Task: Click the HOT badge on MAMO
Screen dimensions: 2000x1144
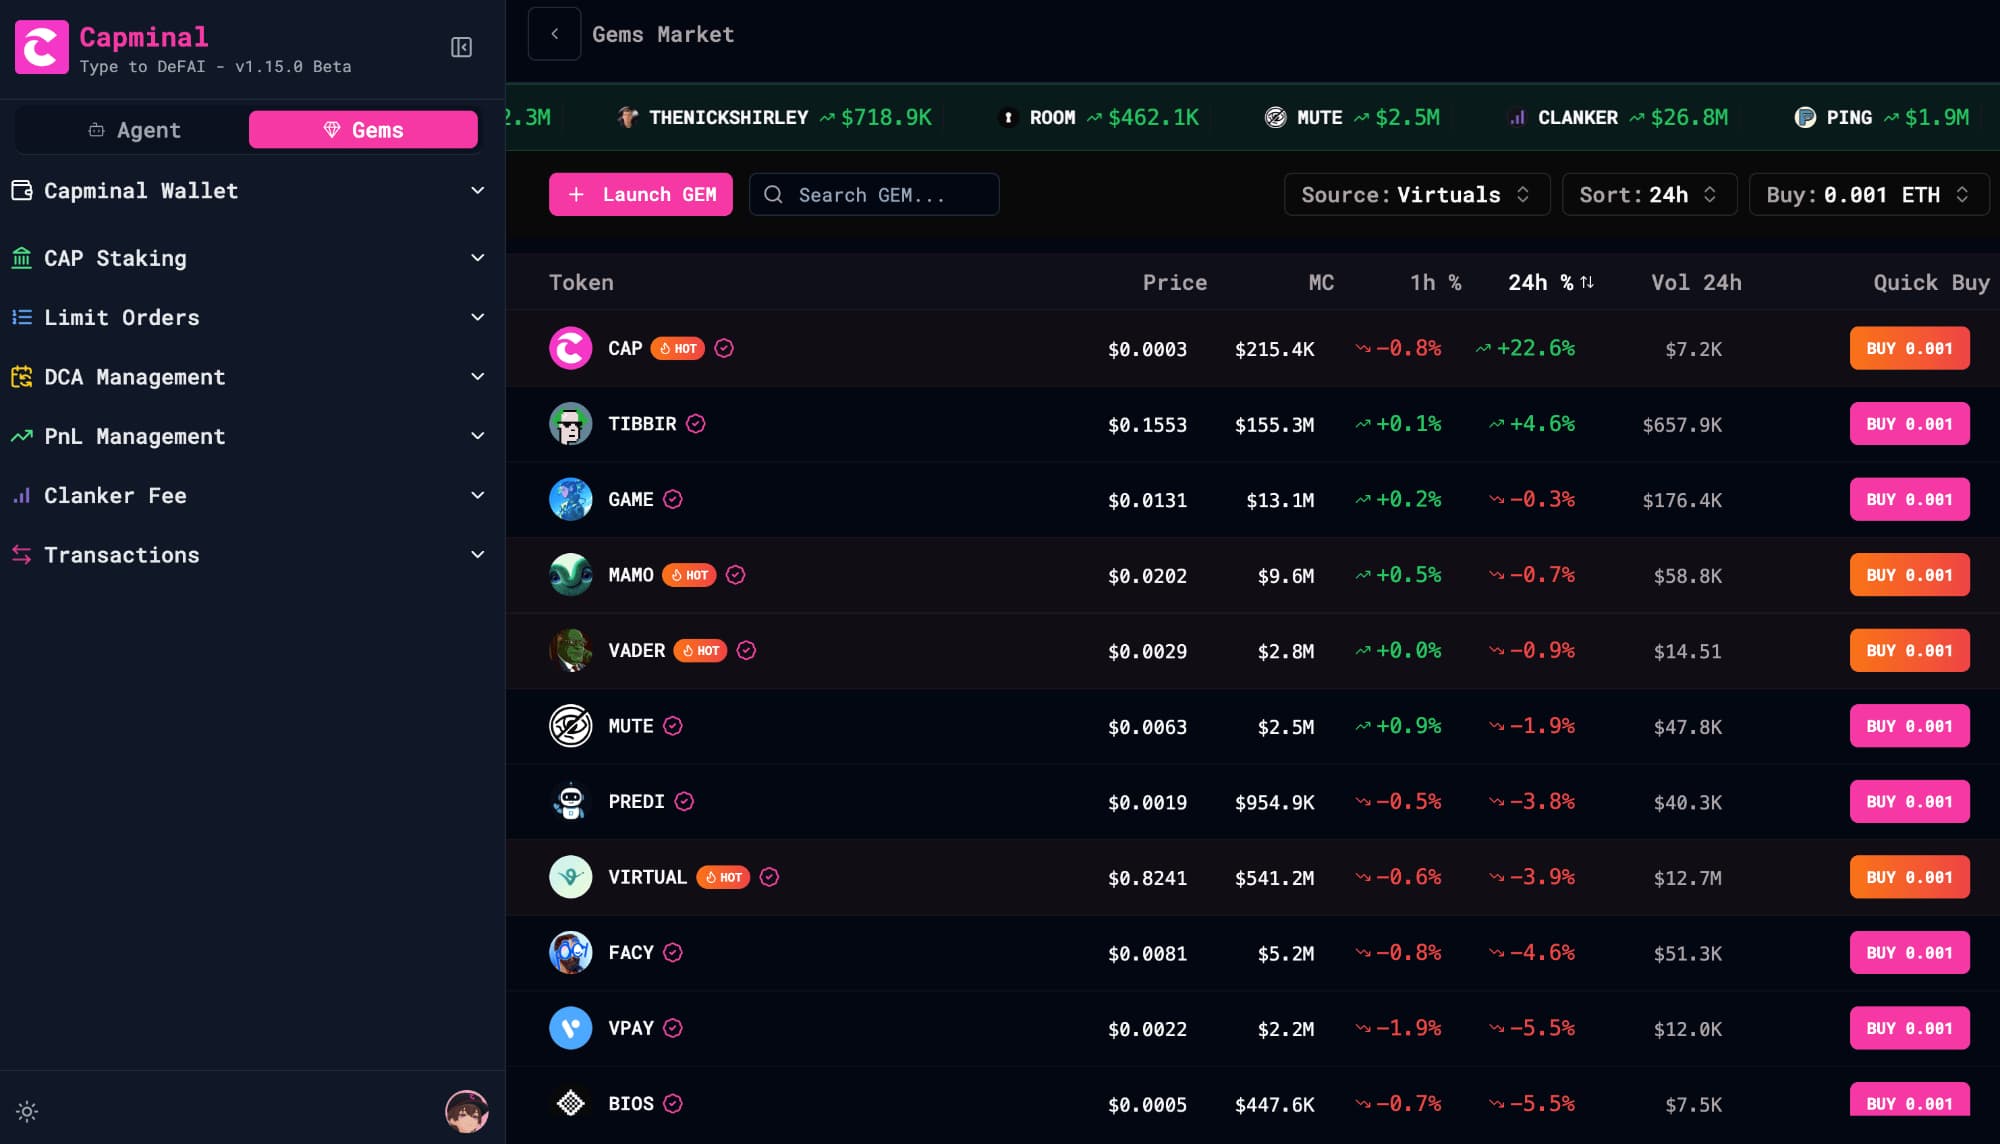Action: [689, 575]
